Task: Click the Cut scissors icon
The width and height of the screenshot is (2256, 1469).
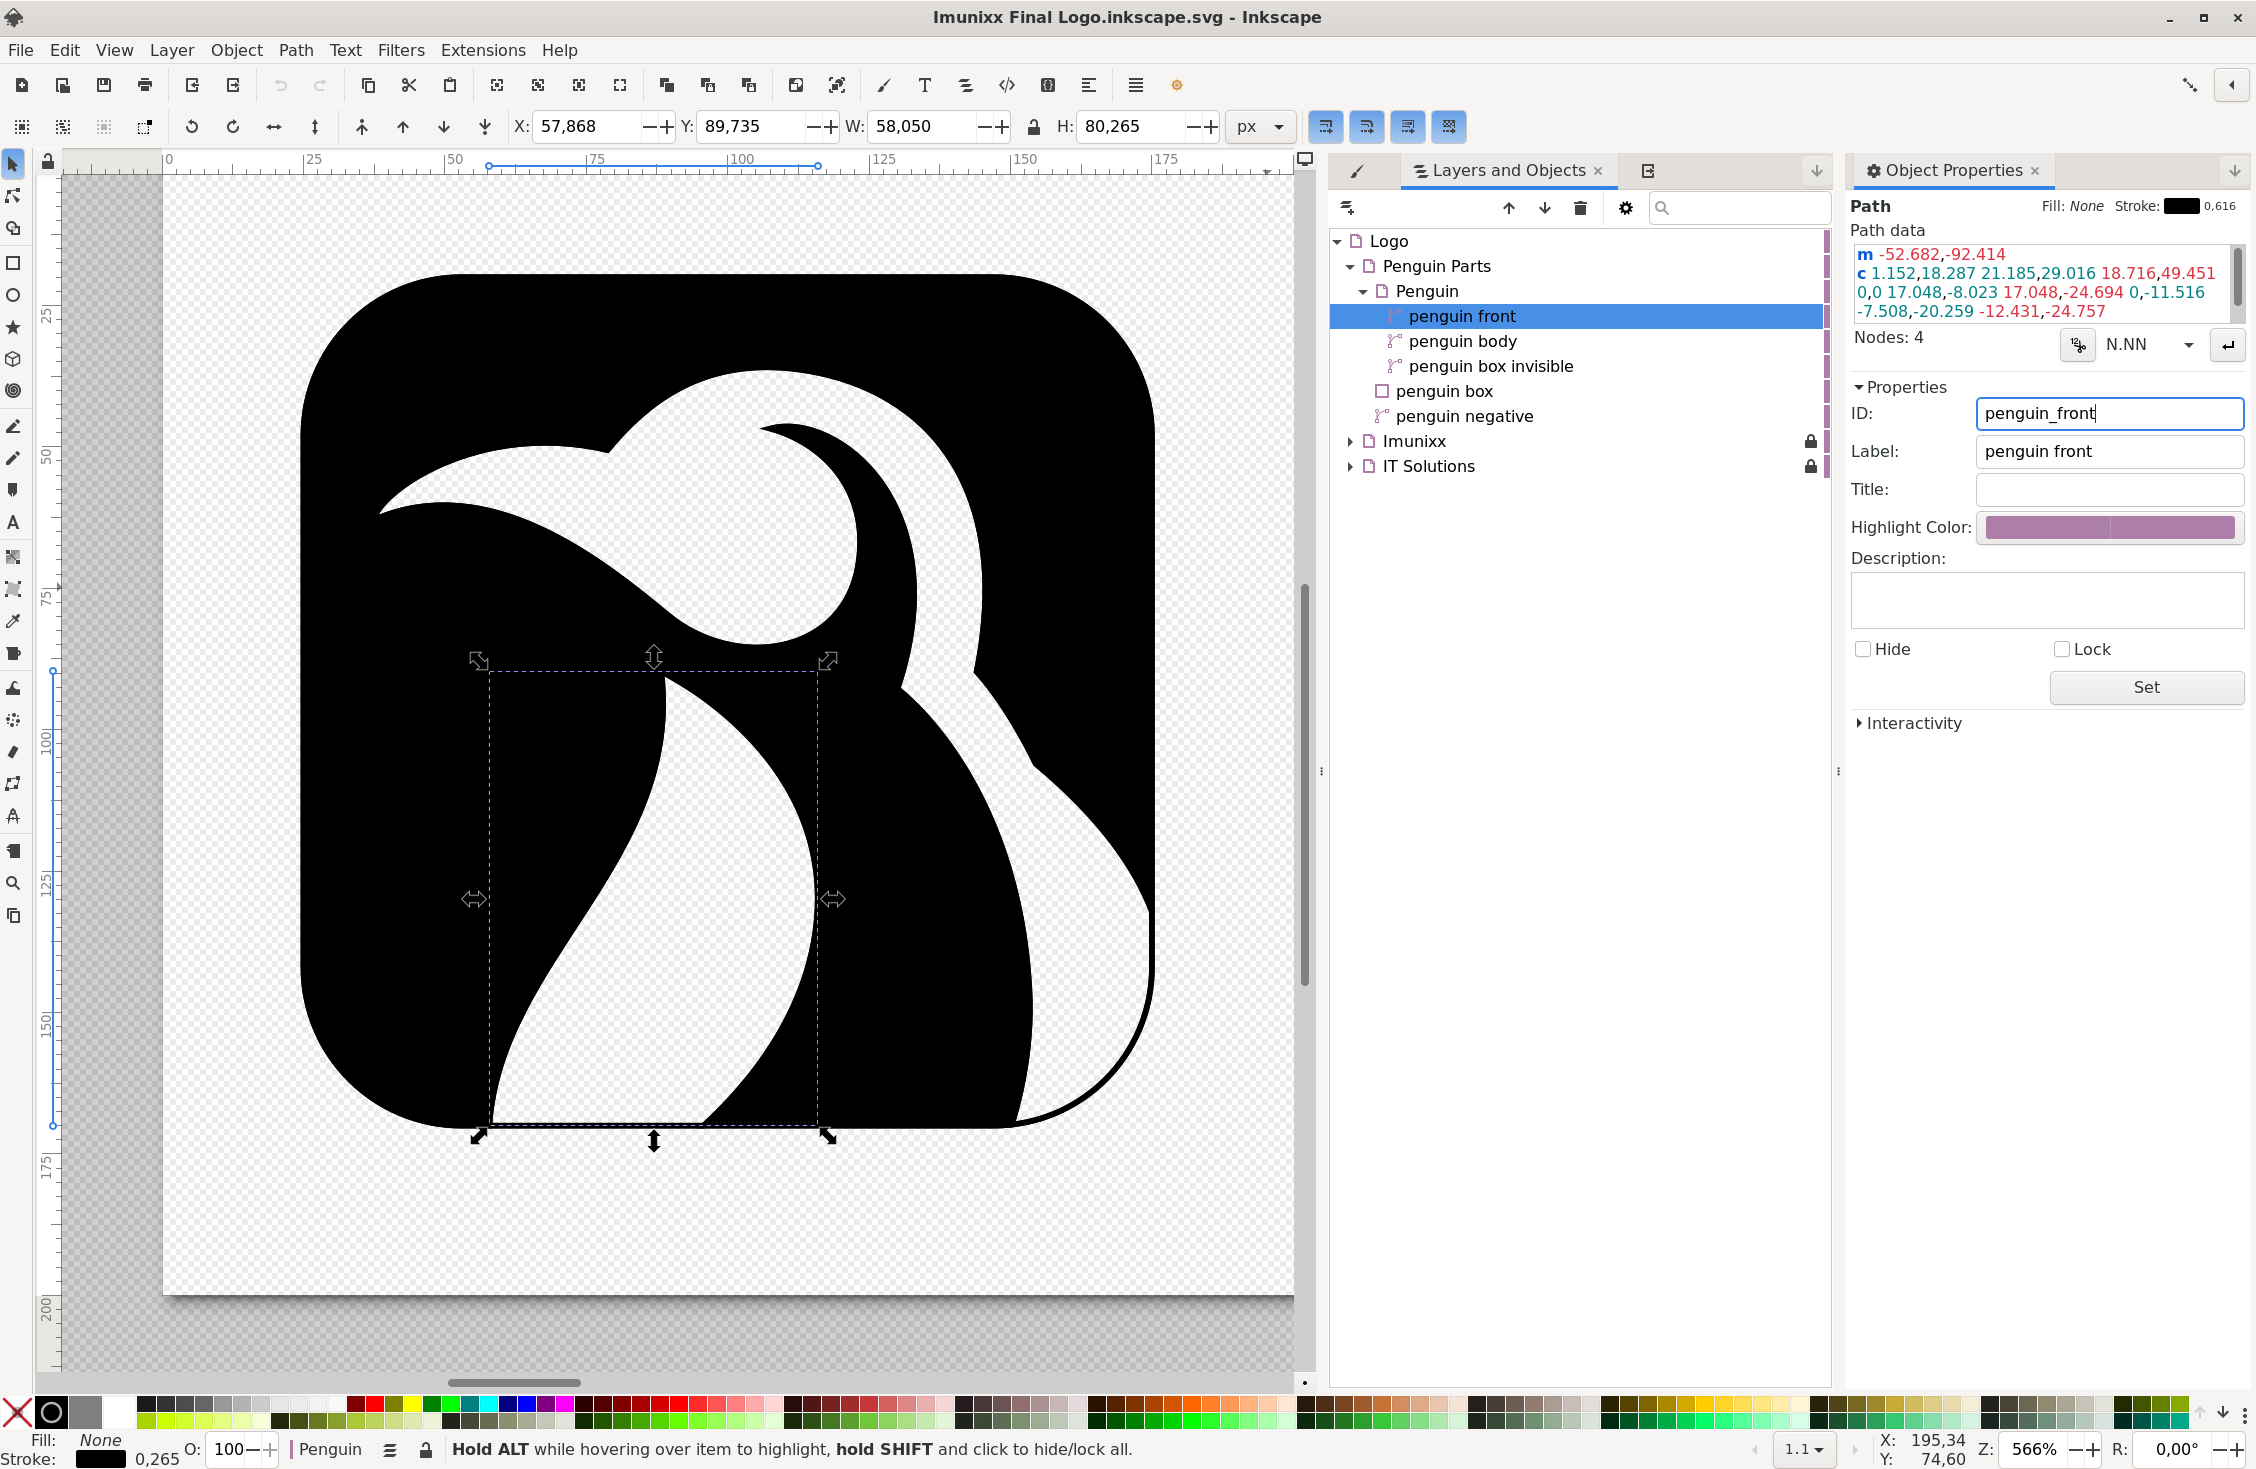Action: pos(409,85)
